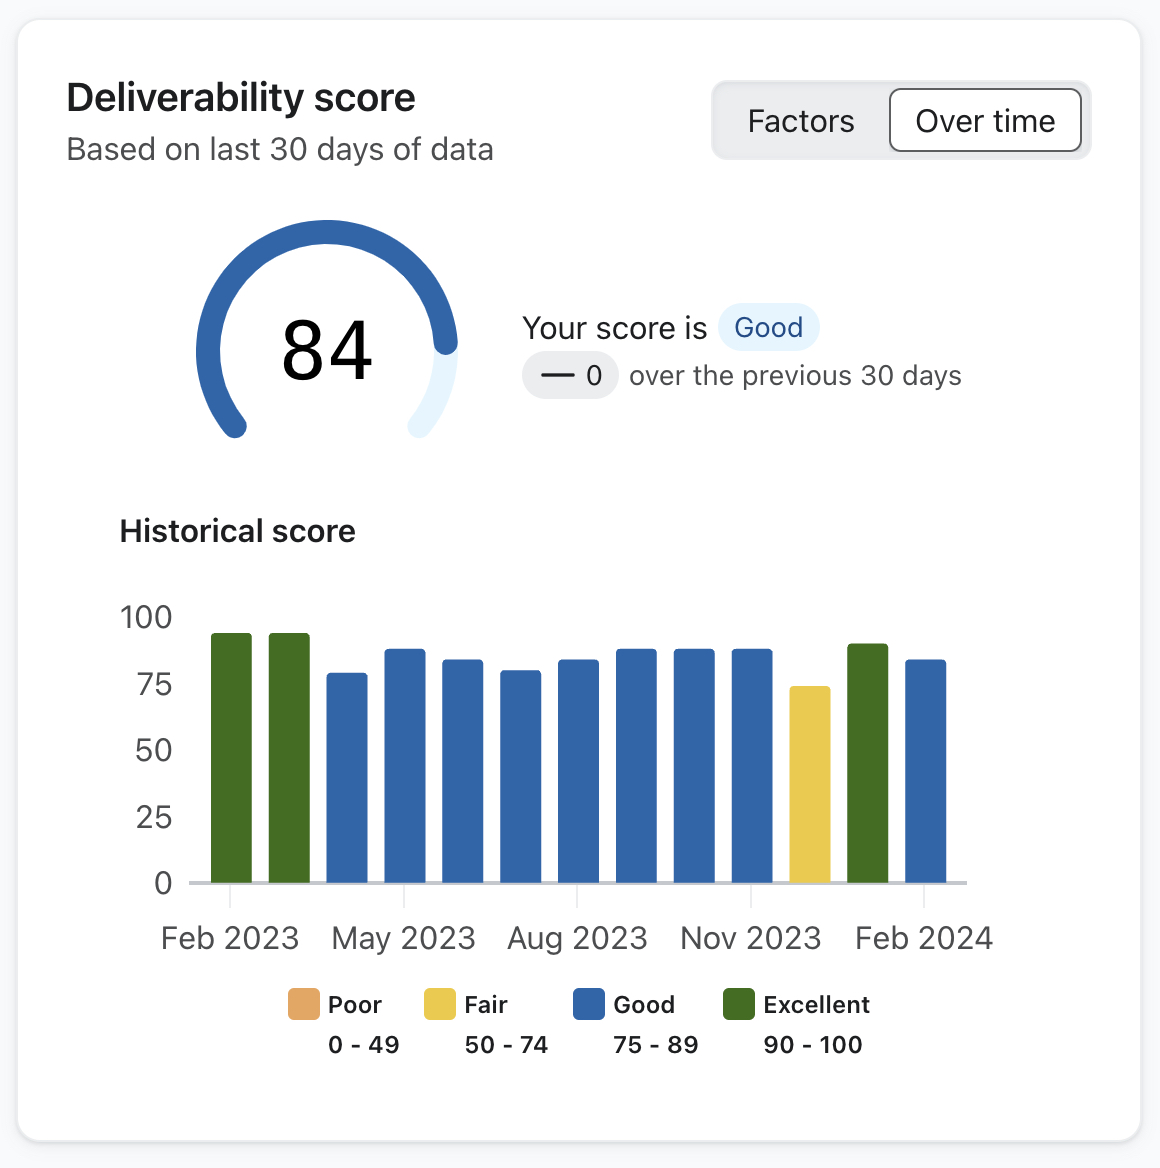Click the Good score badge
This screenshot has width=1160, height=1168.
click(769, 327)
